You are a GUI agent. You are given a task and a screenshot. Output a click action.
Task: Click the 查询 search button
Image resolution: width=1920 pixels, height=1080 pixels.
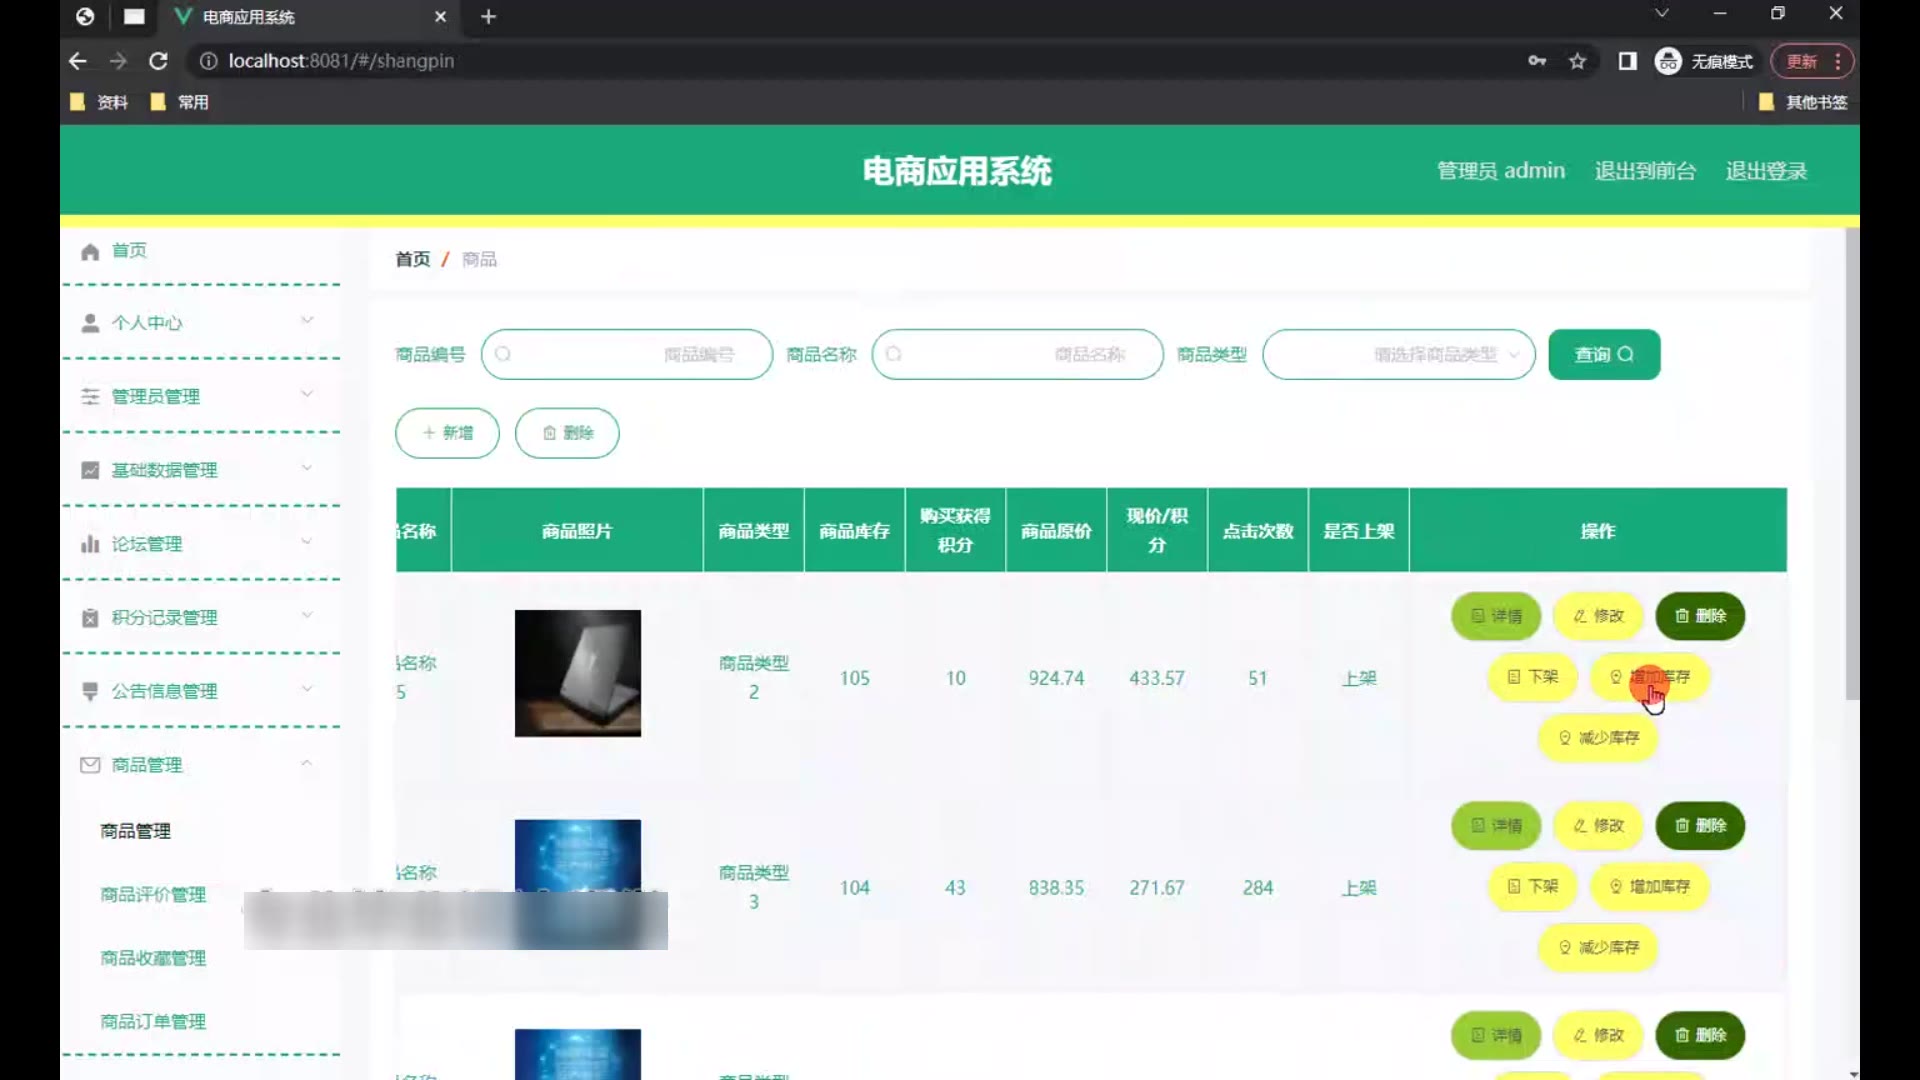pos(1603,355)
